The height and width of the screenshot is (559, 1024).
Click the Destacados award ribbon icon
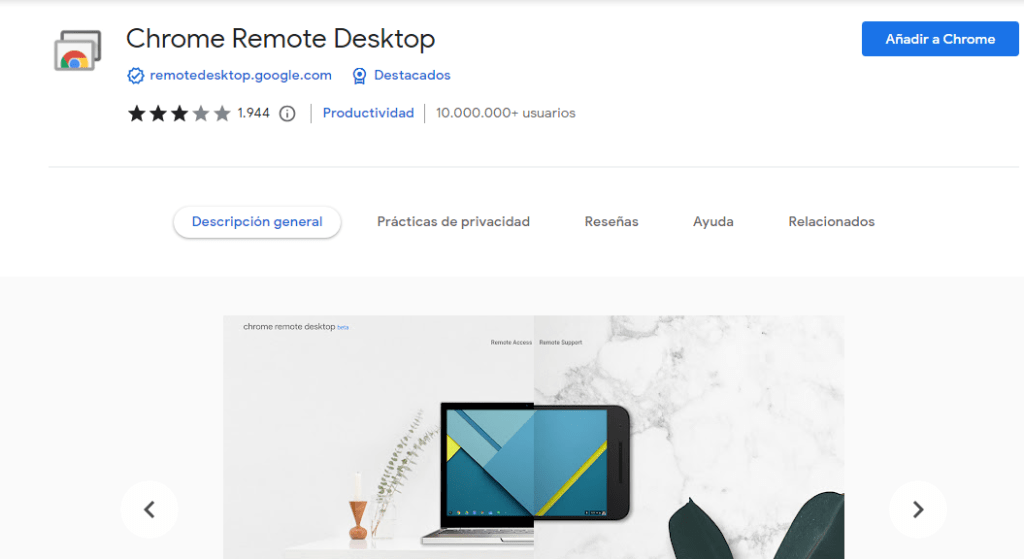point(360,76)
